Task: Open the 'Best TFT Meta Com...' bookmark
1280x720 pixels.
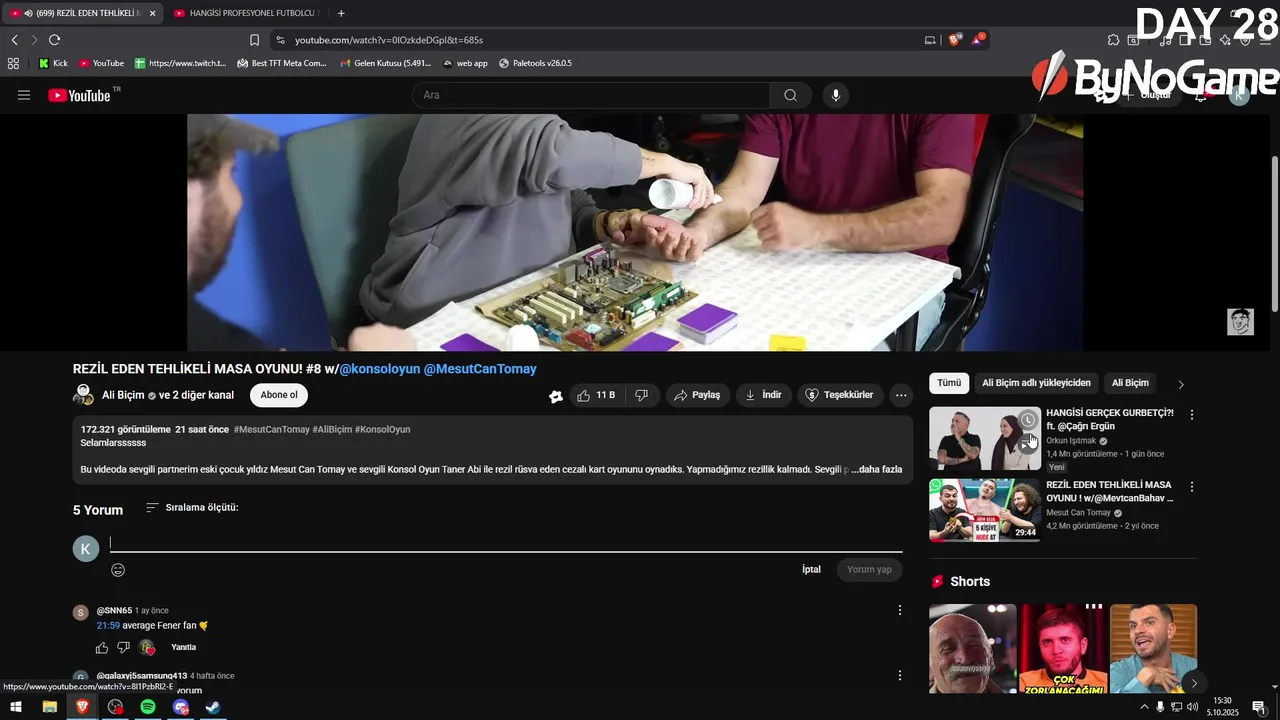Action: tap(282, 63)
